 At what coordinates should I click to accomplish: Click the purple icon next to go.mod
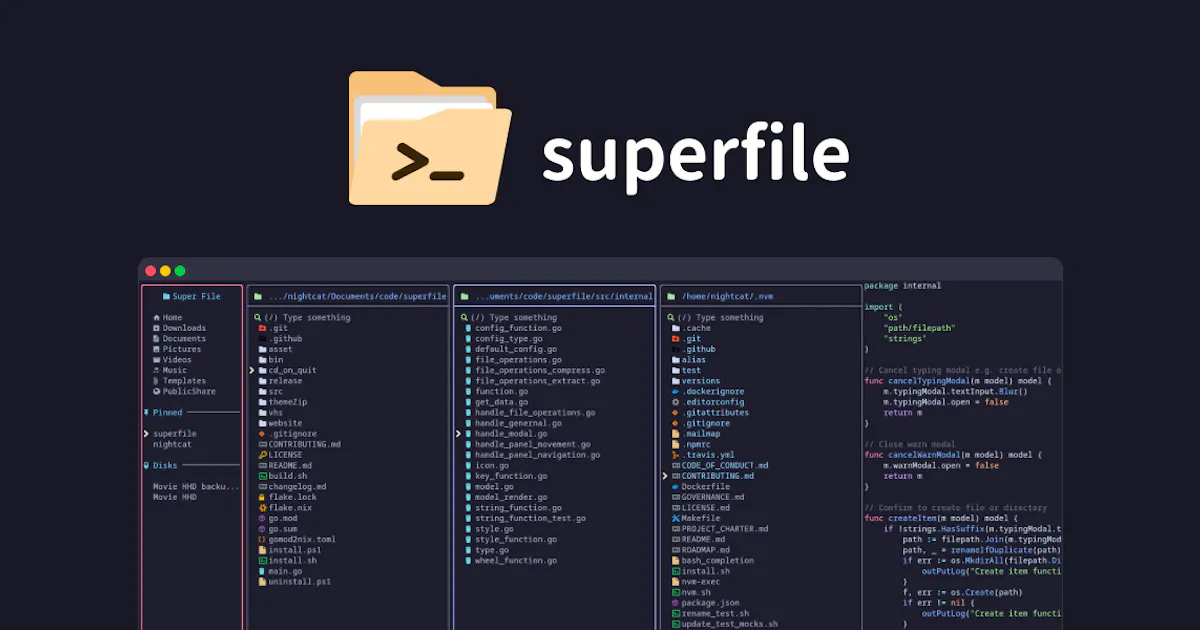[262, 519]
